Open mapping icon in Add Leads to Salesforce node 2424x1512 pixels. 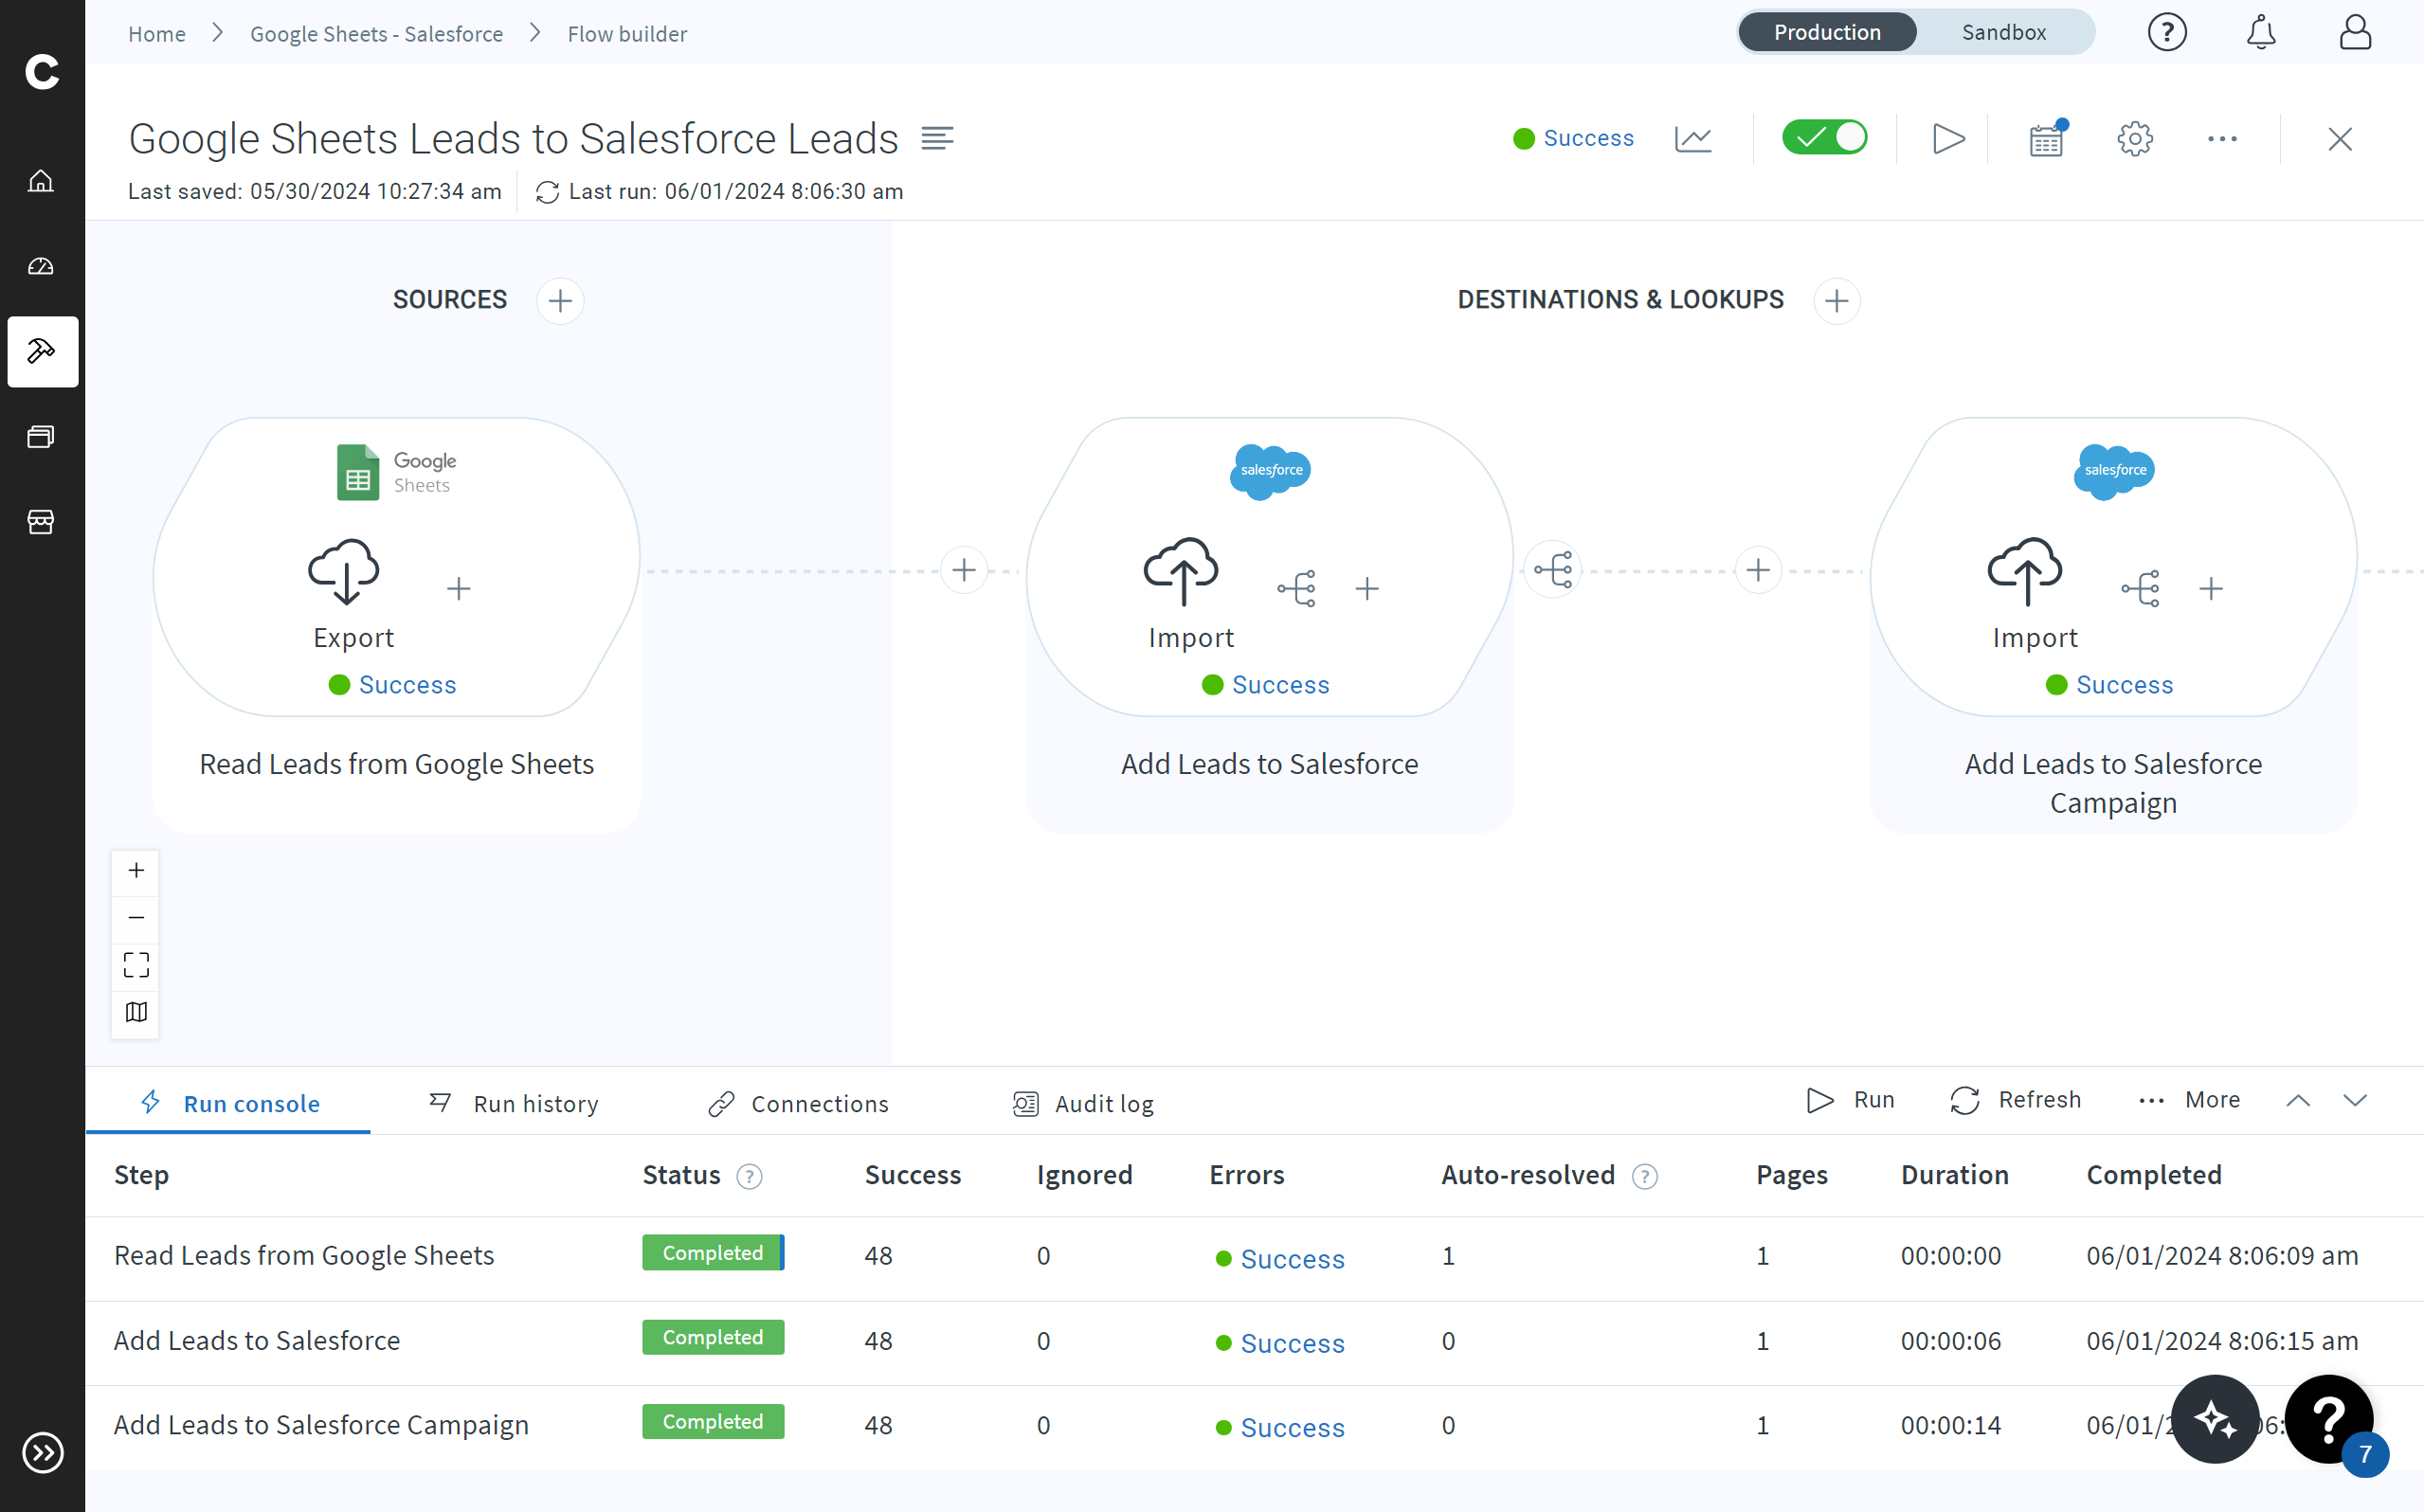(1297, 588)
